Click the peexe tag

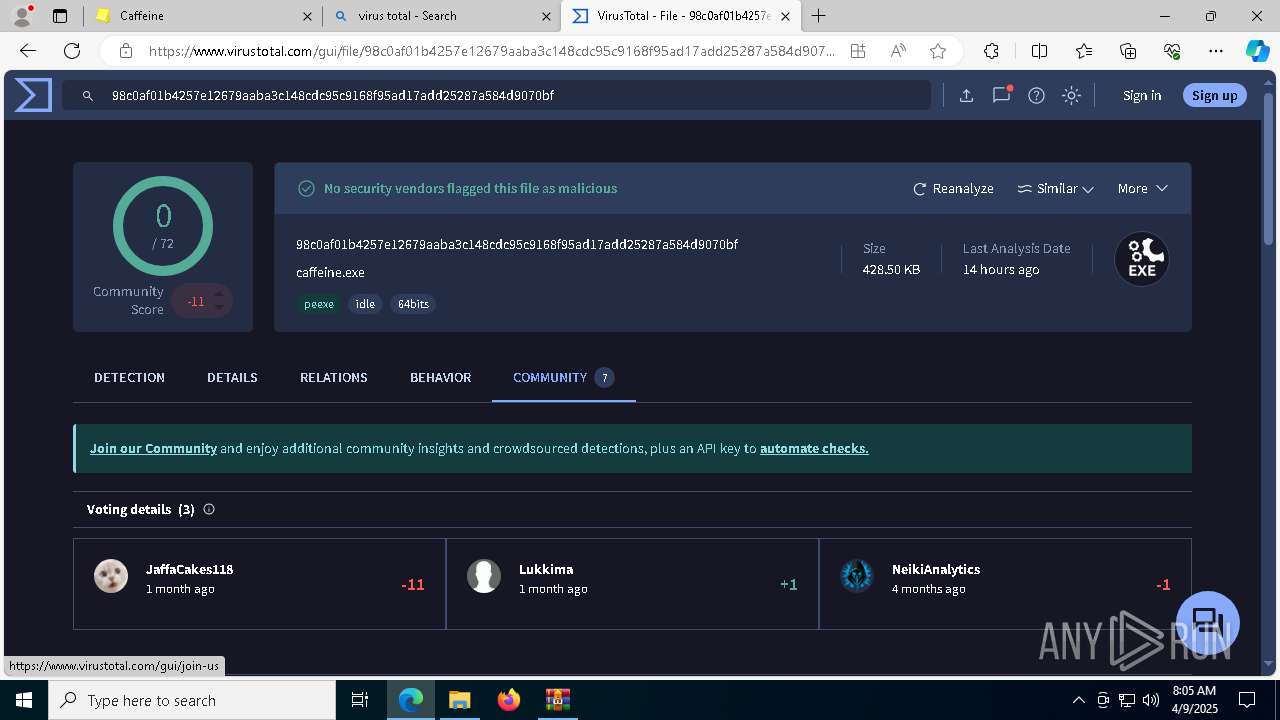click(319, 304)
